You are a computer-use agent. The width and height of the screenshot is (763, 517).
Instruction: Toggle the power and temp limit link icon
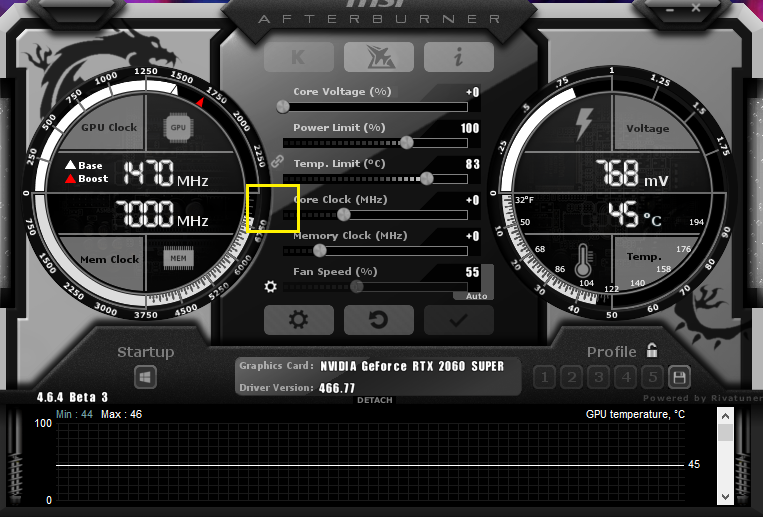(x=277, y=160)
